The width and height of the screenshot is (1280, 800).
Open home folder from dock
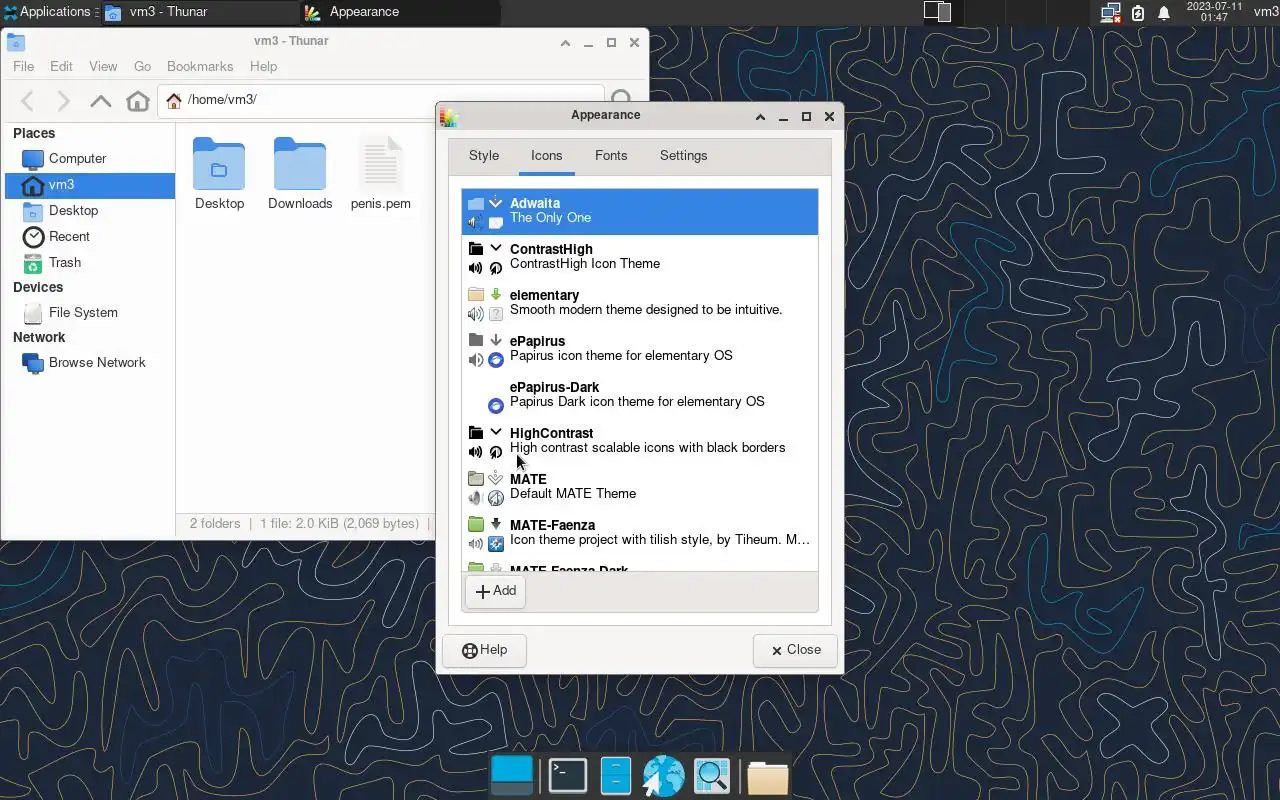(767, 777)
